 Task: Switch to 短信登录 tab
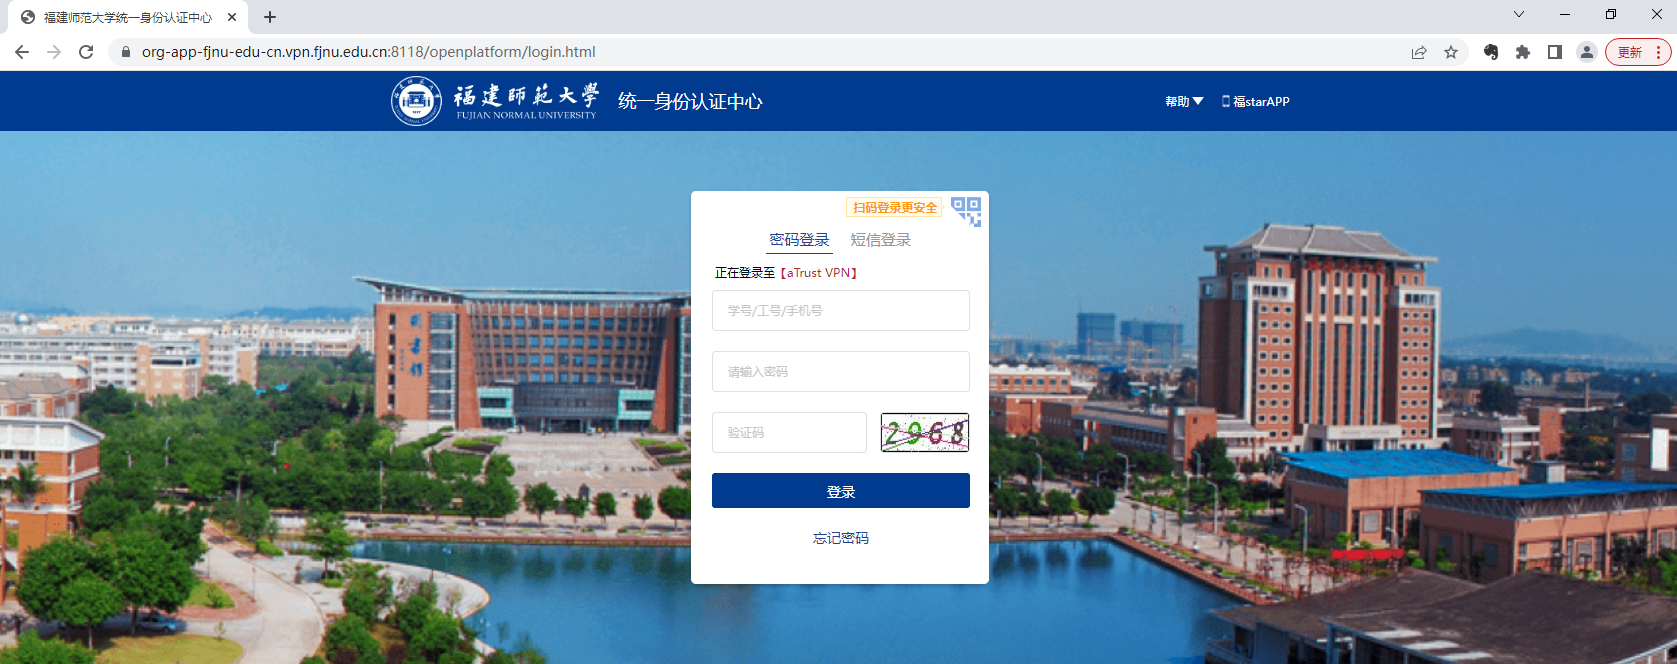pos(880,240)
